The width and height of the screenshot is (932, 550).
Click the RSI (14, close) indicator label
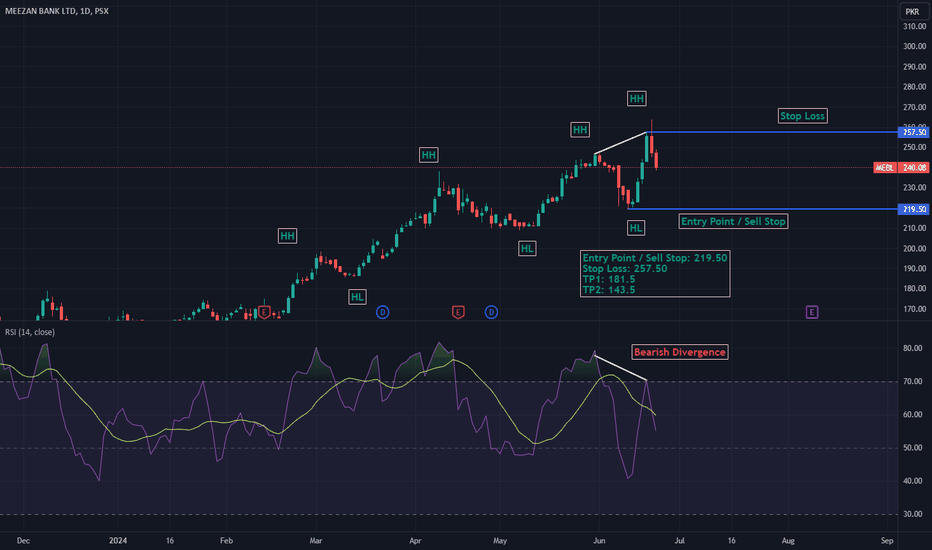(x=30, y=332)
